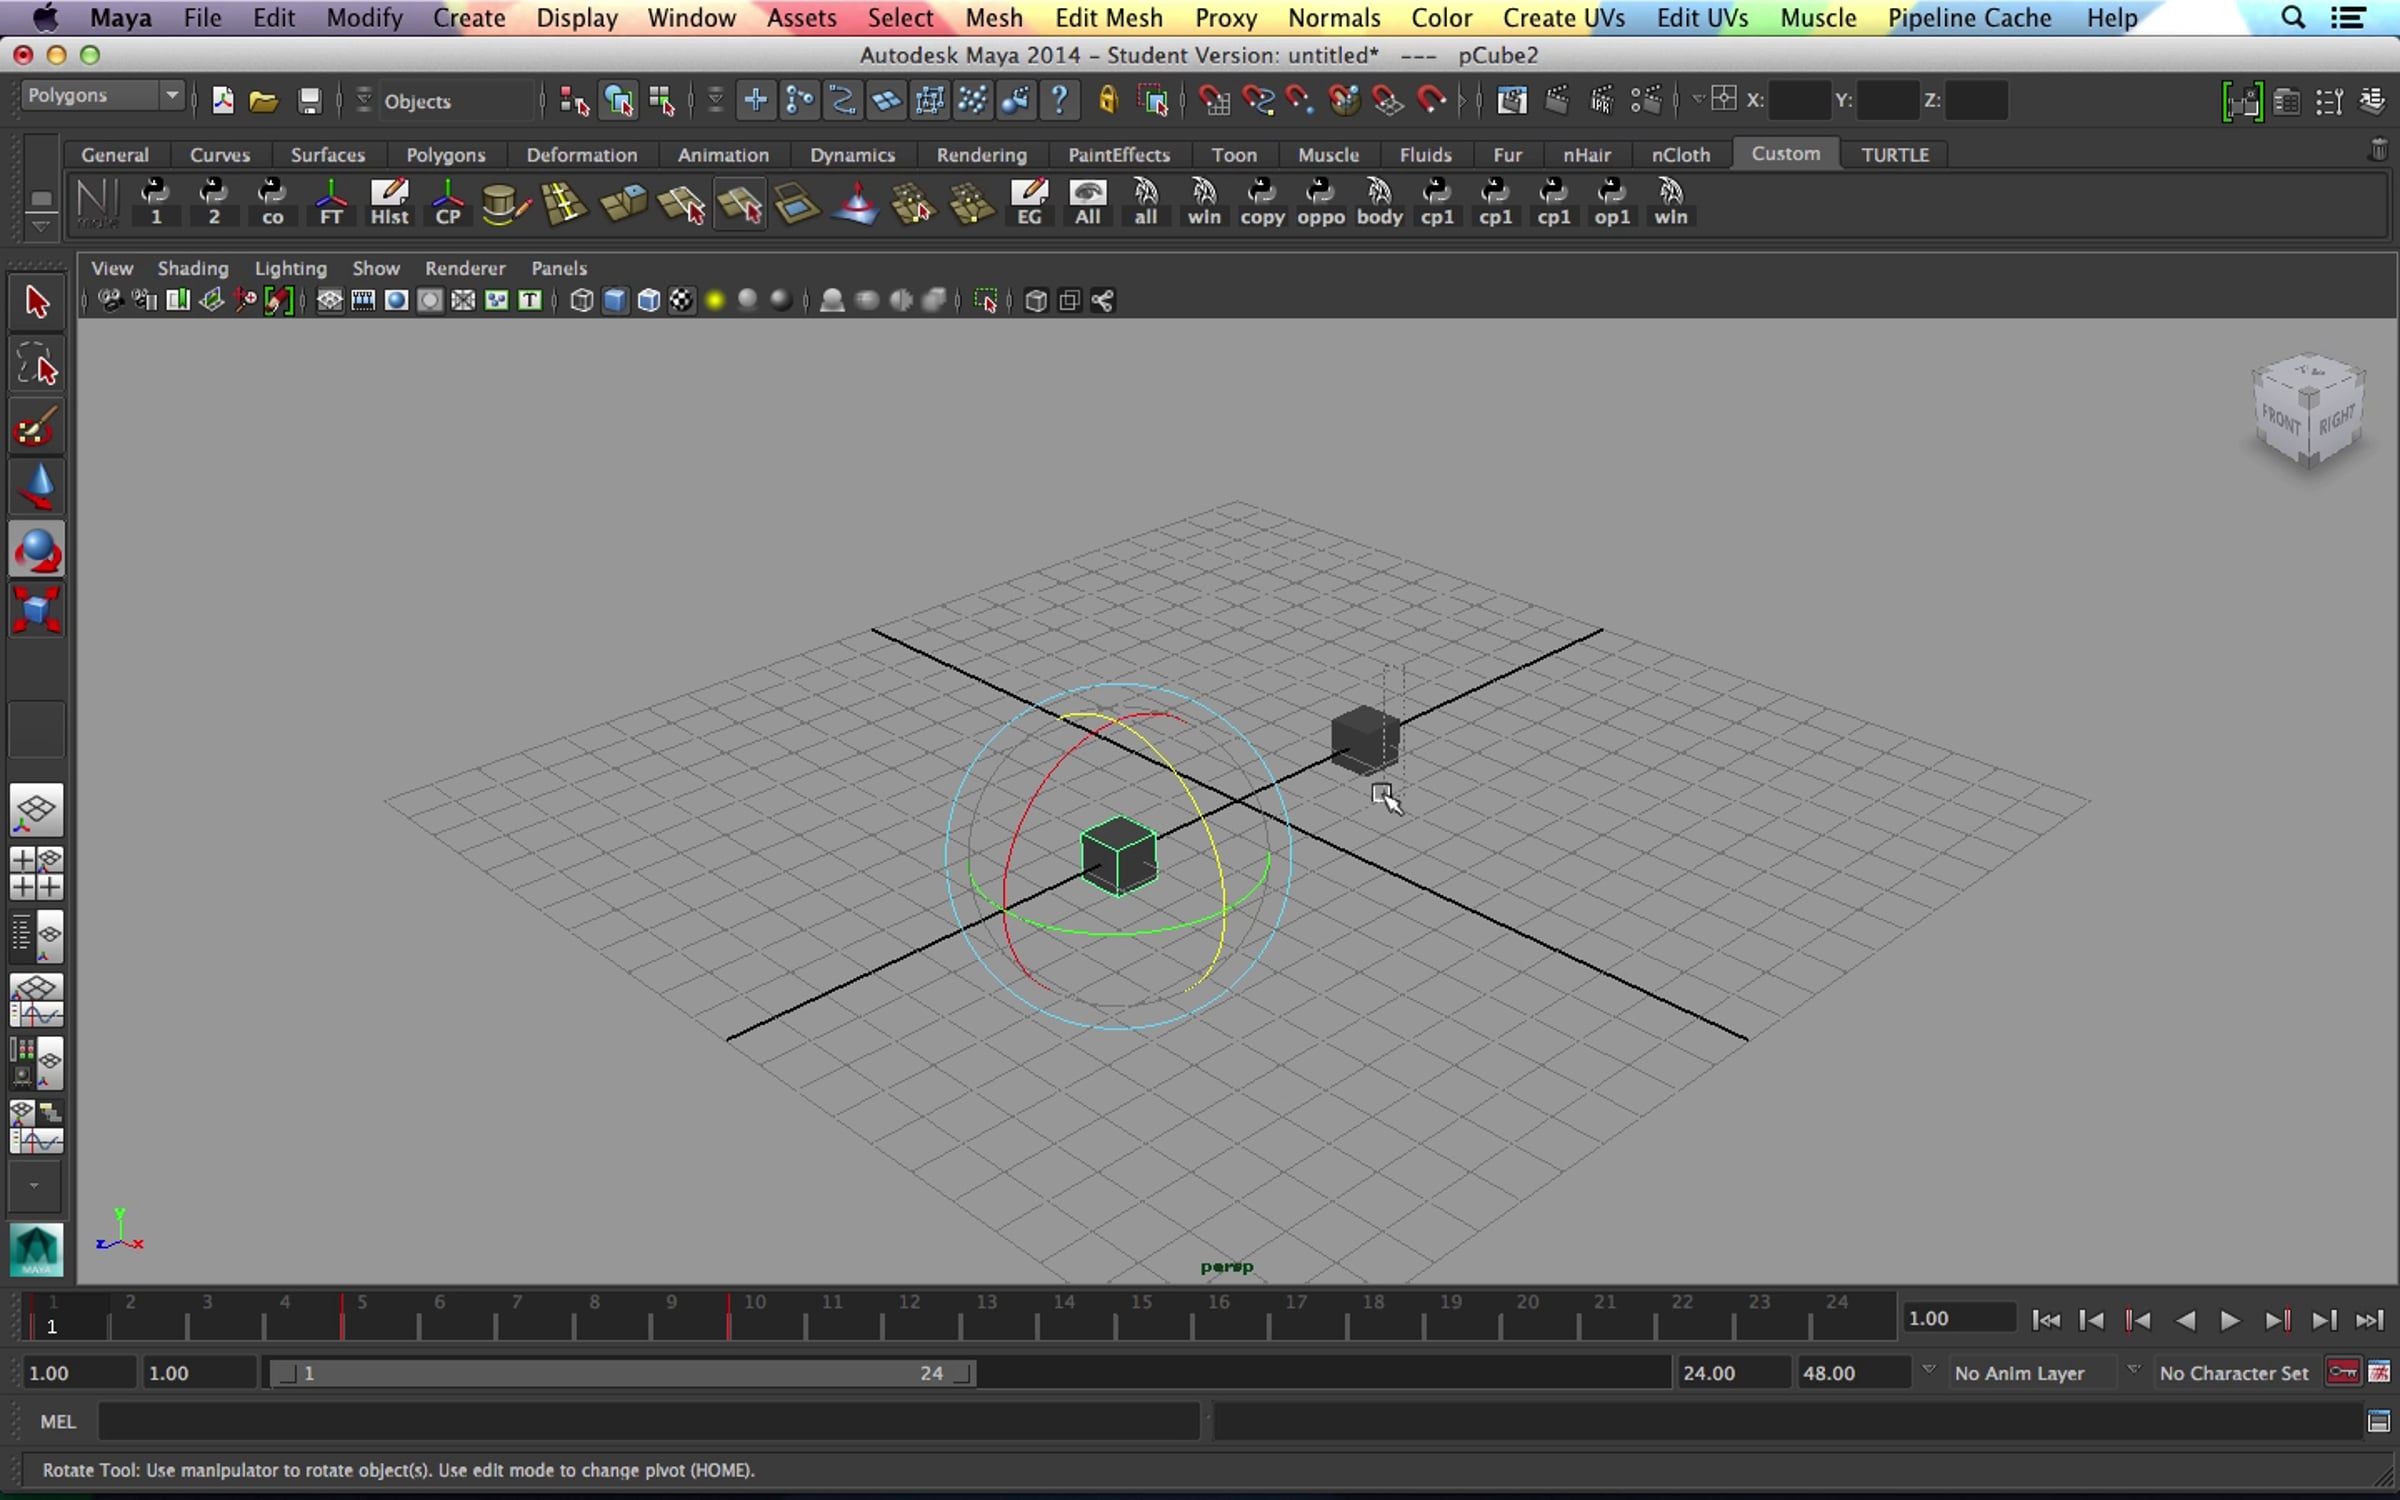Open the viewport Panels menu
The image size is (2400, 1500).
(559, 268)
